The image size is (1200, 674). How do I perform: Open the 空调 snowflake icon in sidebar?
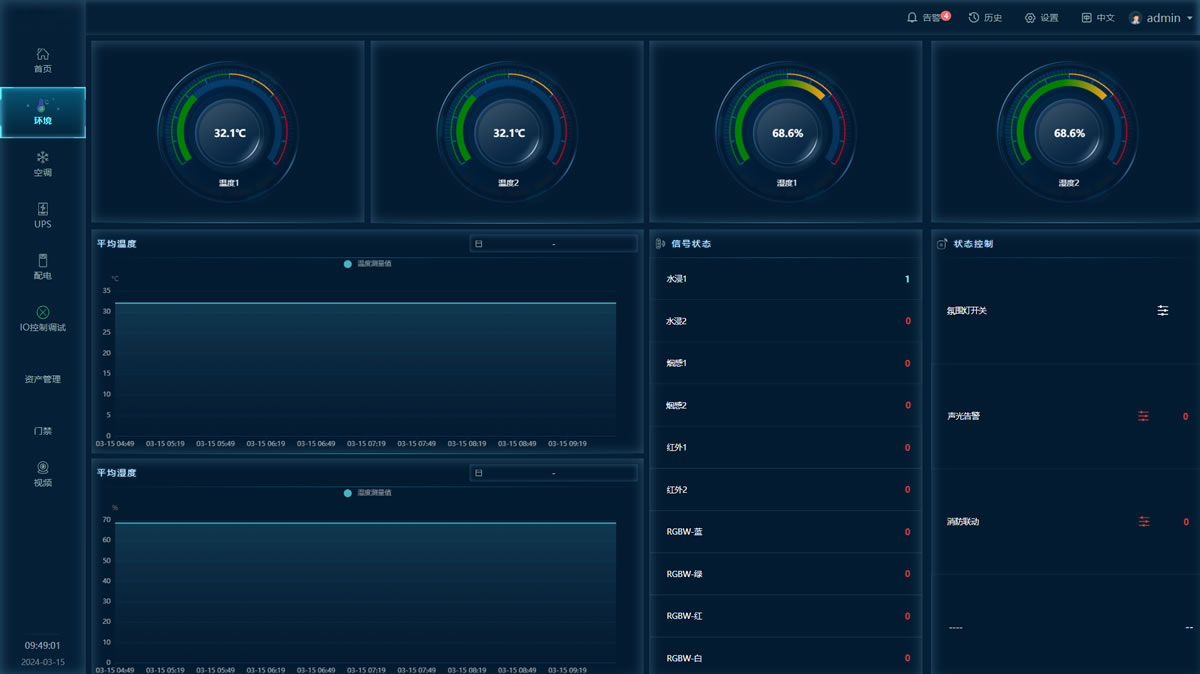tap(42, 157)
